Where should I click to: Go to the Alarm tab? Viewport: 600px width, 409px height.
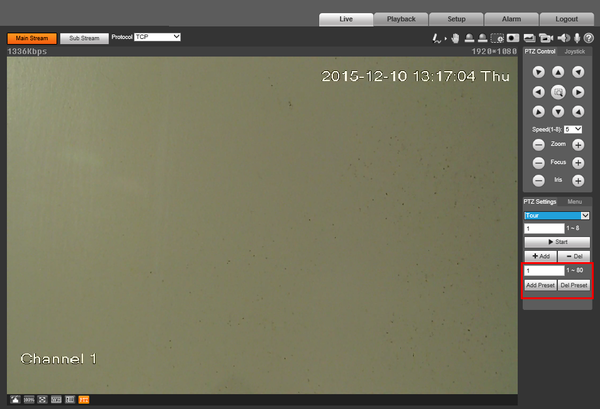coord(511,19)
